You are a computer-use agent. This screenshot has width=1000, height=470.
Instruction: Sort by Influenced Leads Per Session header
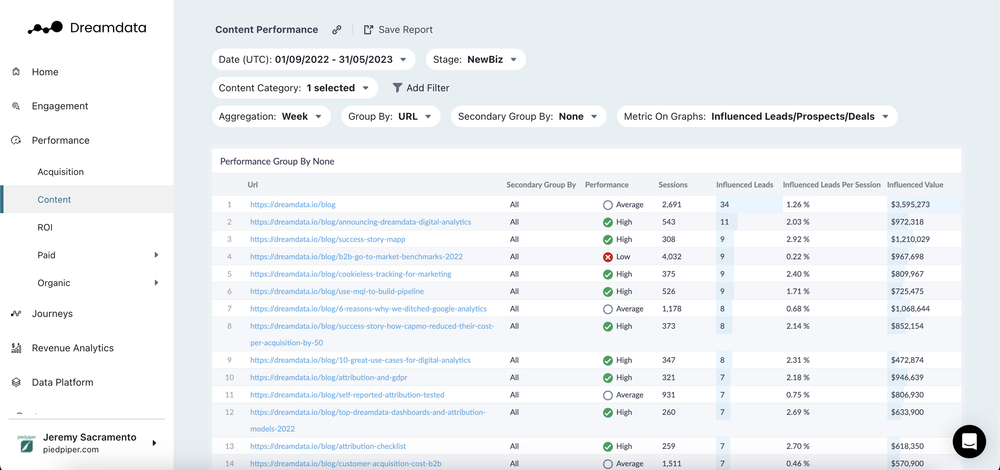click(x=831, y=185)
